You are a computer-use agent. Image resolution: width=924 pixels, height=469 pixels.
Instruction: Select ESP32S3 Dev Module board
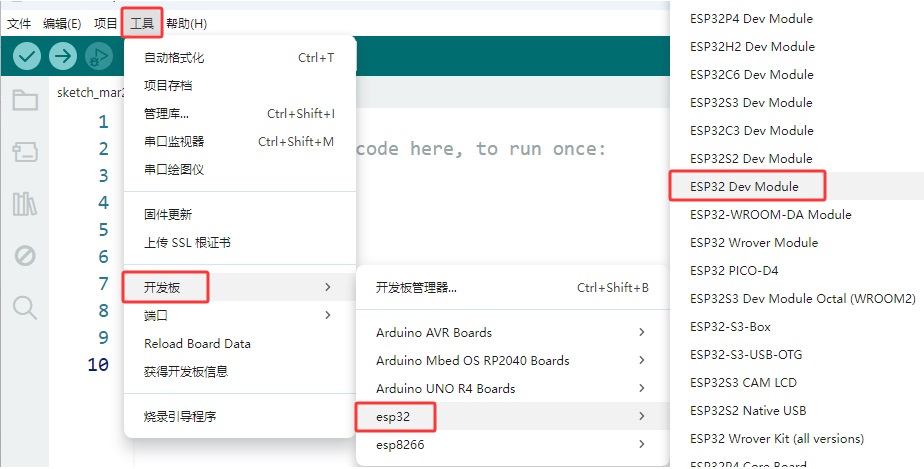[x=797, y=103]
